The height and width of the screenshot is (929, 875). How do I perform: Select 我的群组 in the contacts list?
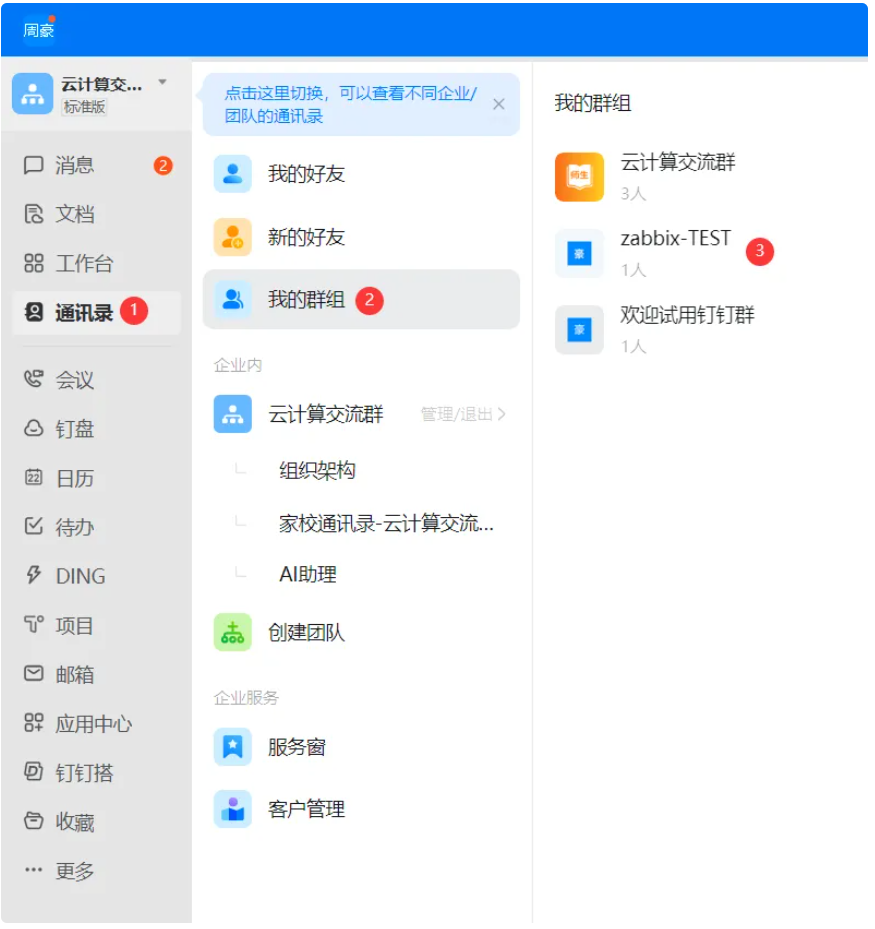(306, 299)
